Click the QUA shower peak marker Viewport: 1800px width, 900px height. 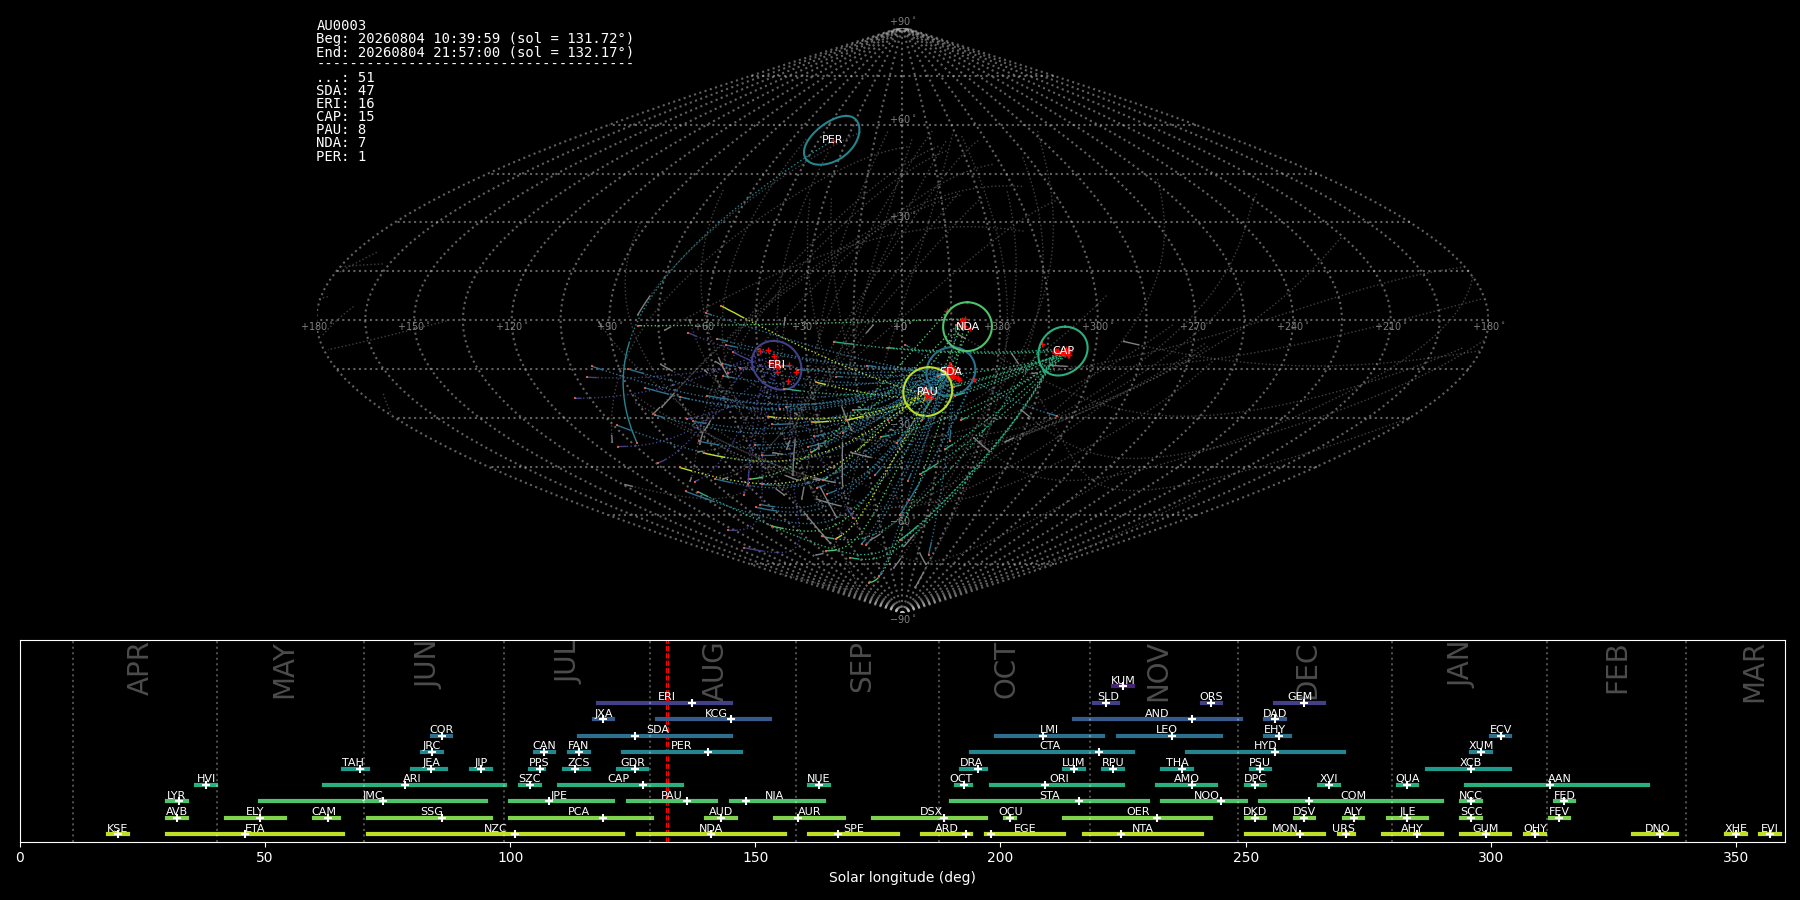(1406, 785)
